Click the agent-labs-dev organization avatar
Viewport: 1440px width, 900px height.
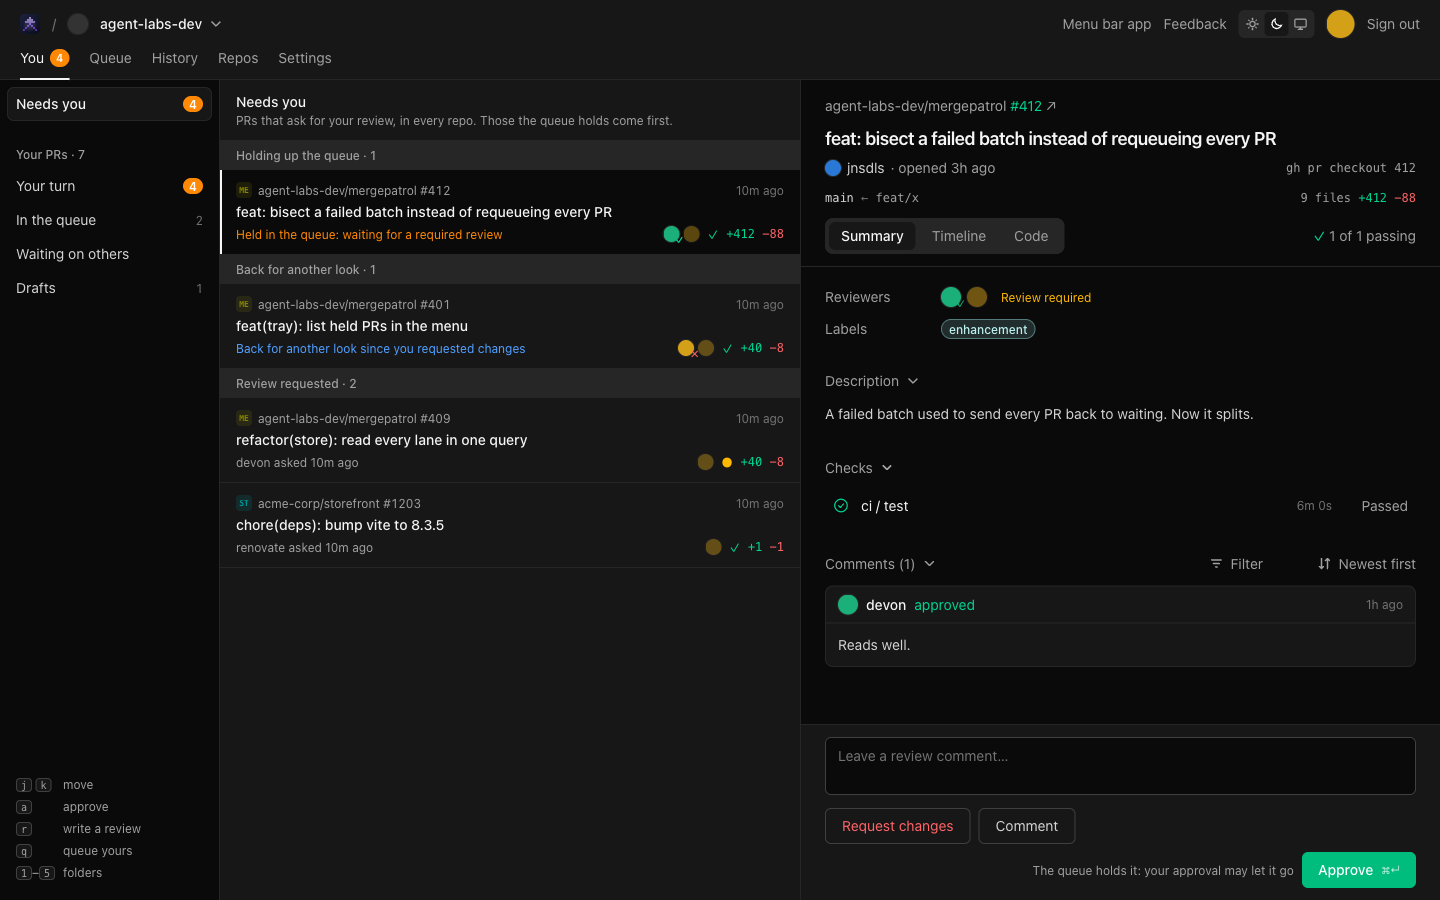(78, 24)
